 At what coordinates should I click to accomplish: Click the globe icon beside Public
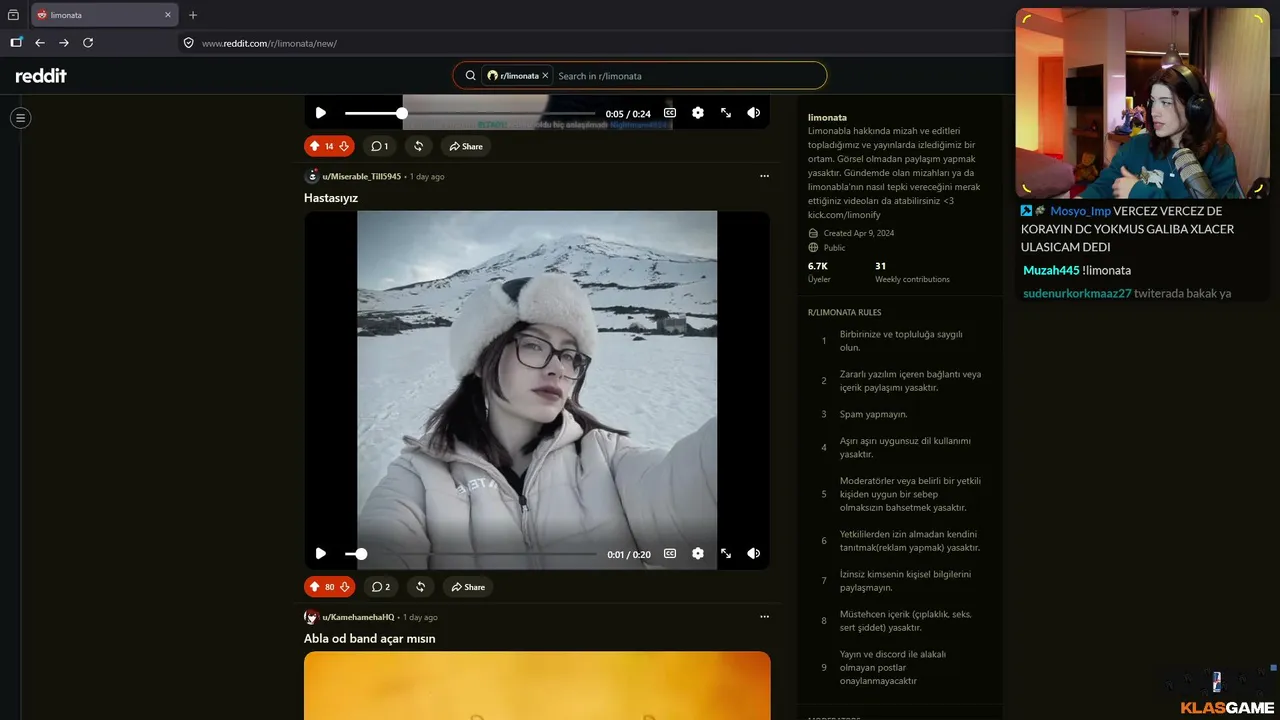(813, 247)
